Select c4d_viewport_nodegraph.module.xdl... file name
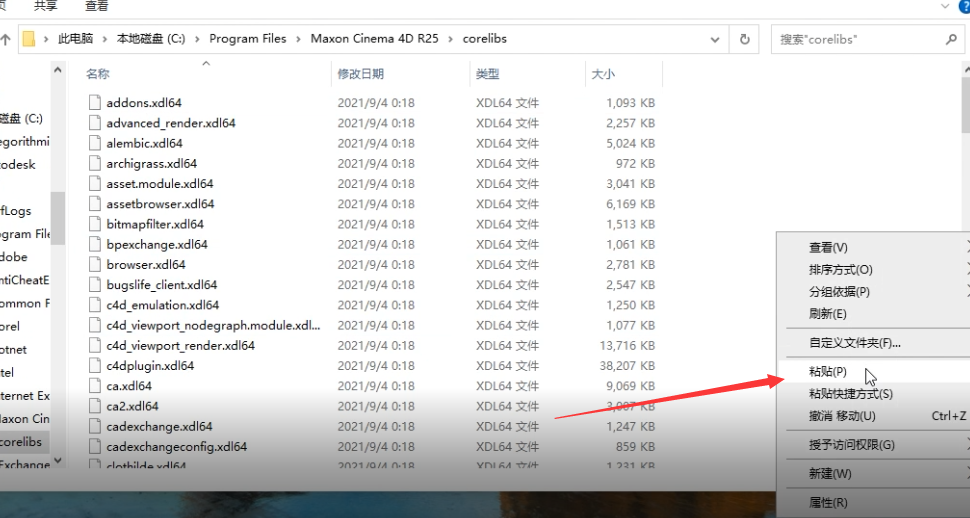This screenshot has height=518, width=970. 213,325
